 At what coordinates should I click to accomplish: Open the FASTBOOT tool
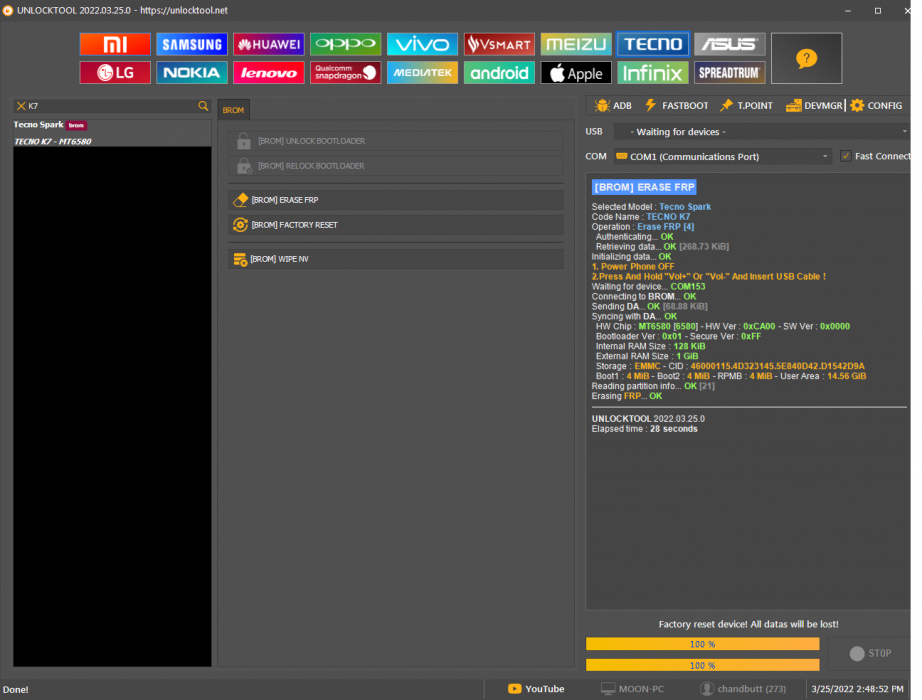(x=676, y=105)
